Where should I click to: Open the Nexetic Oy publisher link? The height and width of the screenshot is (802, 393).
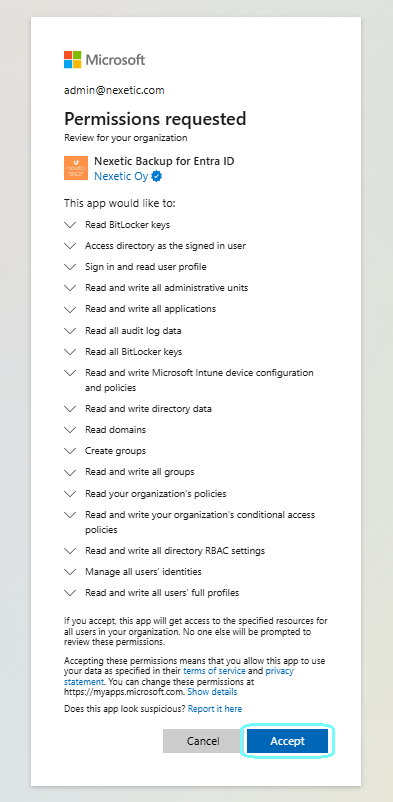tap(121, 176)
